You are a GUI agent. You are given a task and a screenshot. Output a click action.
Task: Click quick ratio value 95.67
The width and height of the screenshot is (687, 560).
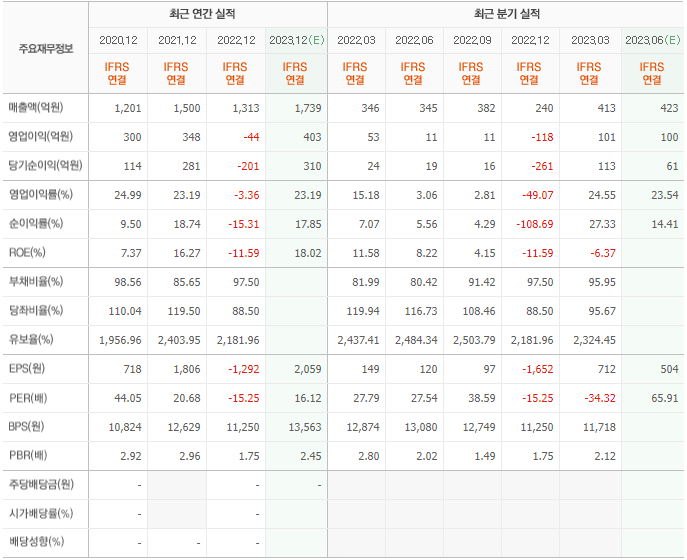[602, 311]
